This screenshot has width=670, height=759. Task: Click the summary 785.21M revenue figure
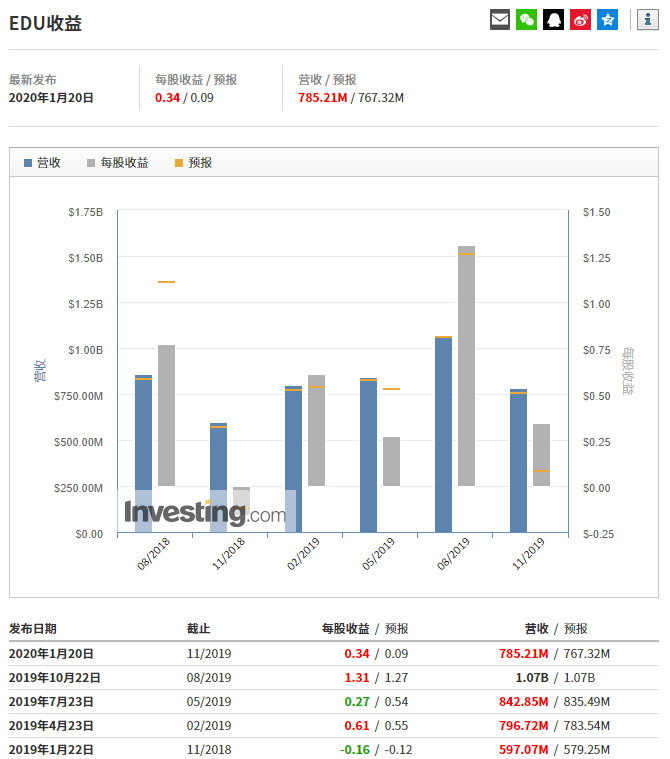point(323,98)
